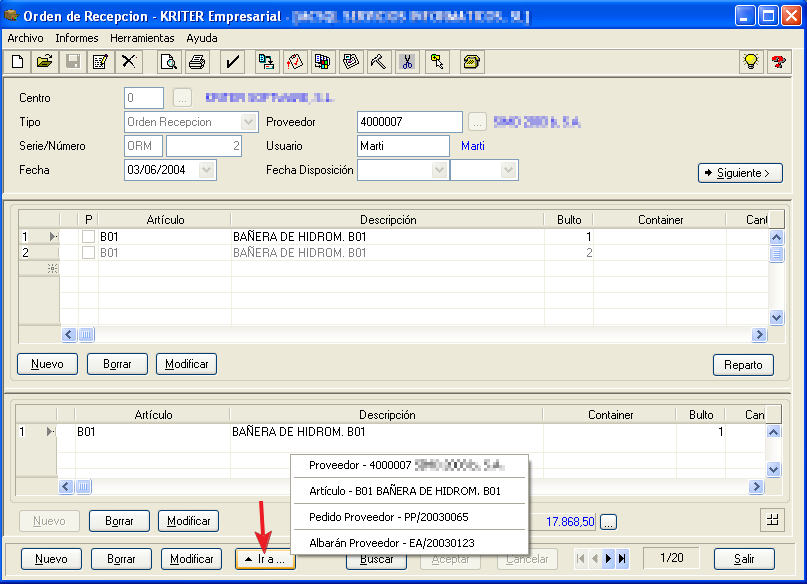Click the pointer-with-key toolbar icon

437,62
